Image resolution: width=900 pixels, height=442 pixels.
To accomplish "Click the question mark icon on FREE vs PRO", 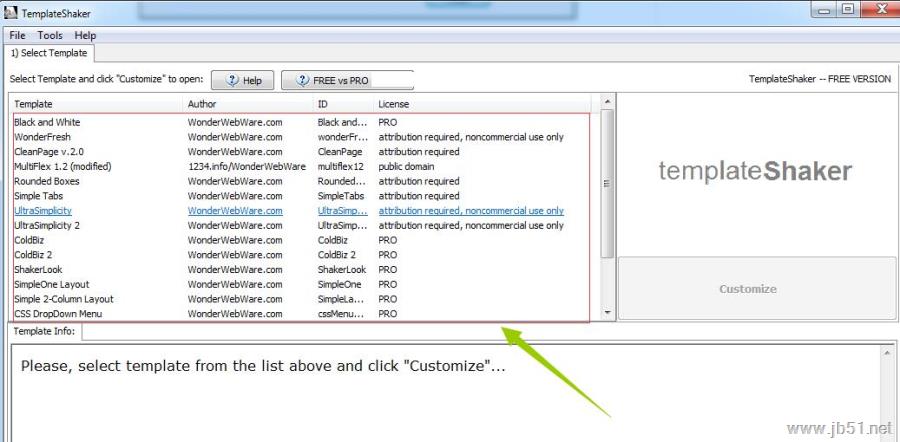I will pos(302,80).
